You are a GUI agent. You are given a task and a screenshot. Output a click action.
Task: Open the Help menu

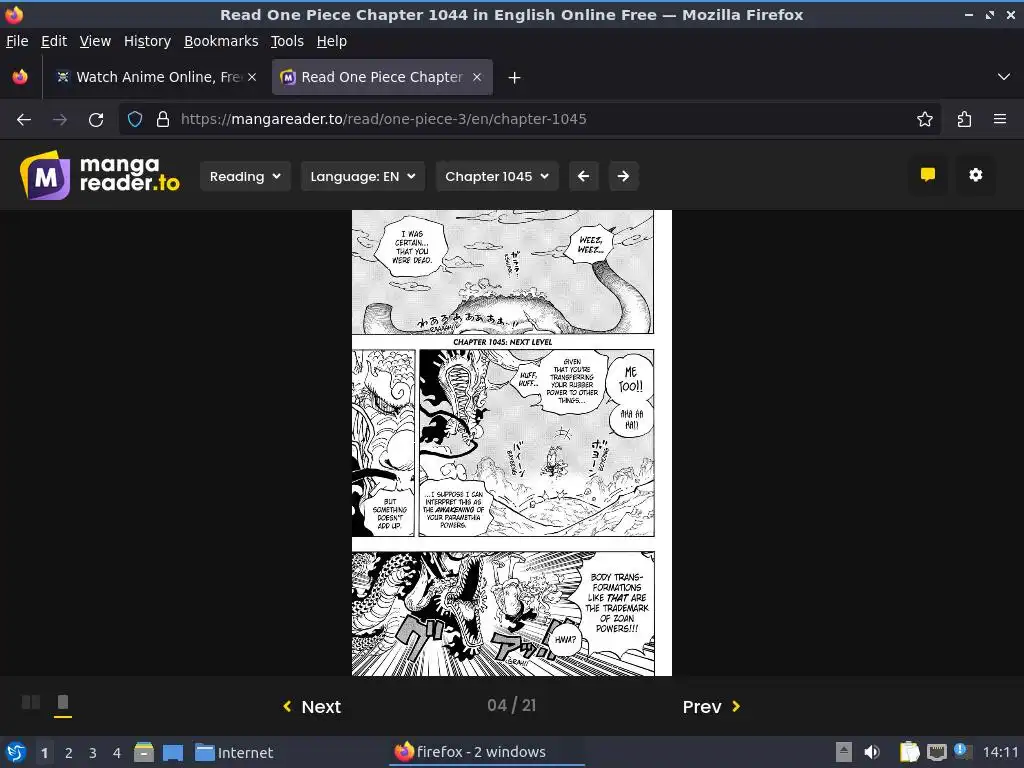[x=332, y=41]
